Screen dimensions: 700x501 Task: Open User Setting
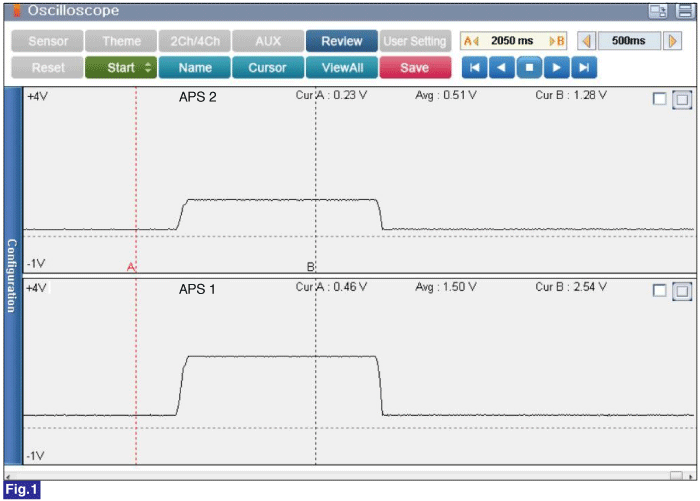pyautogui.click(x=415, y=41)
